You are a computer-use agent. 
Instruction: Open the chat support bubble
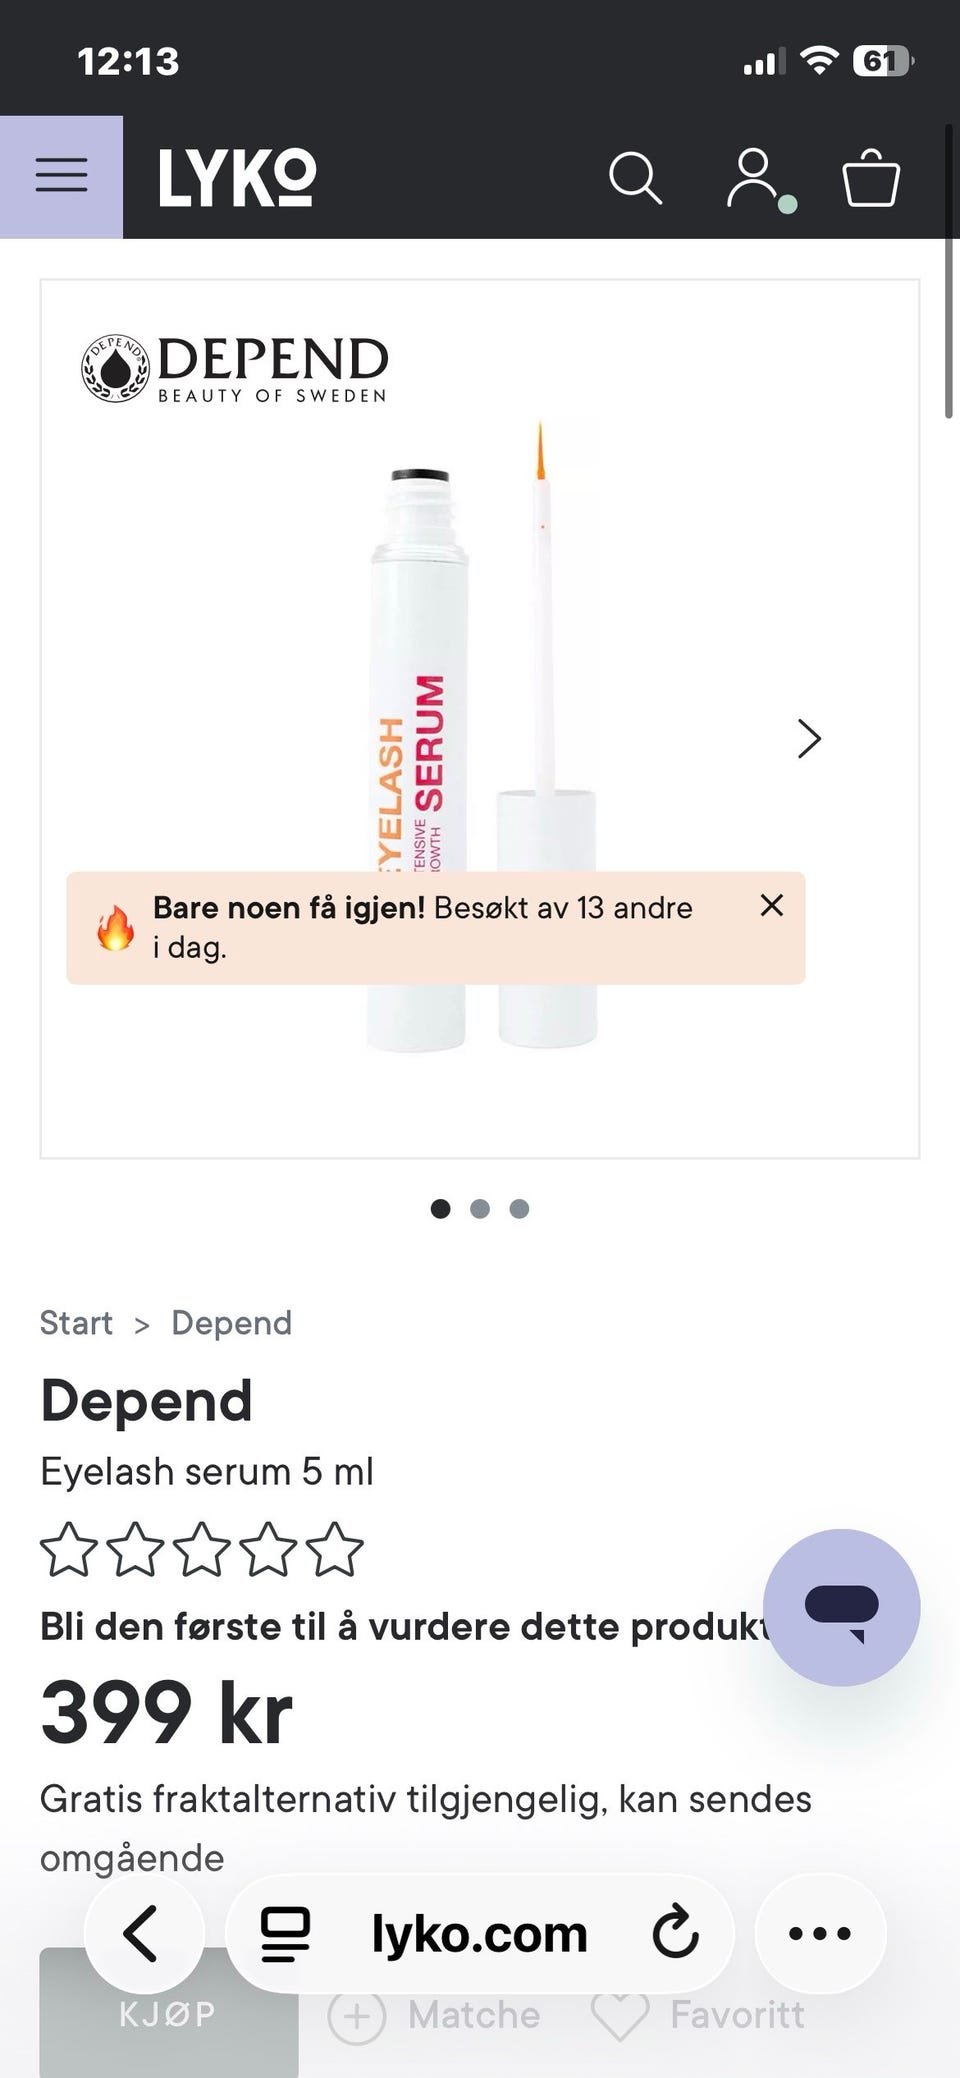click(841, 1607)
